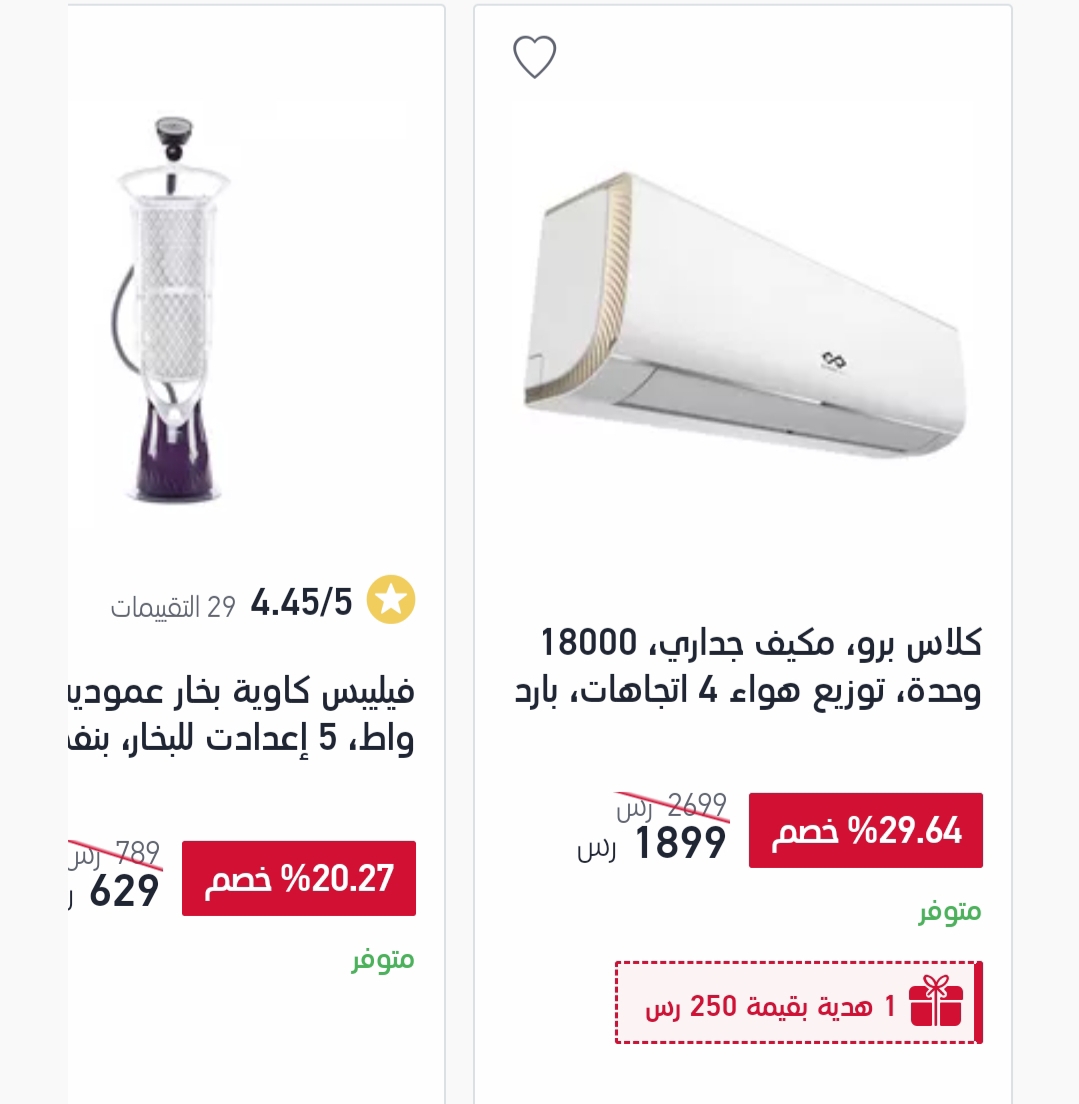
Task: Open the Class Pro air conditioner image
Action: pyautogui.click(x=744, y=314)
